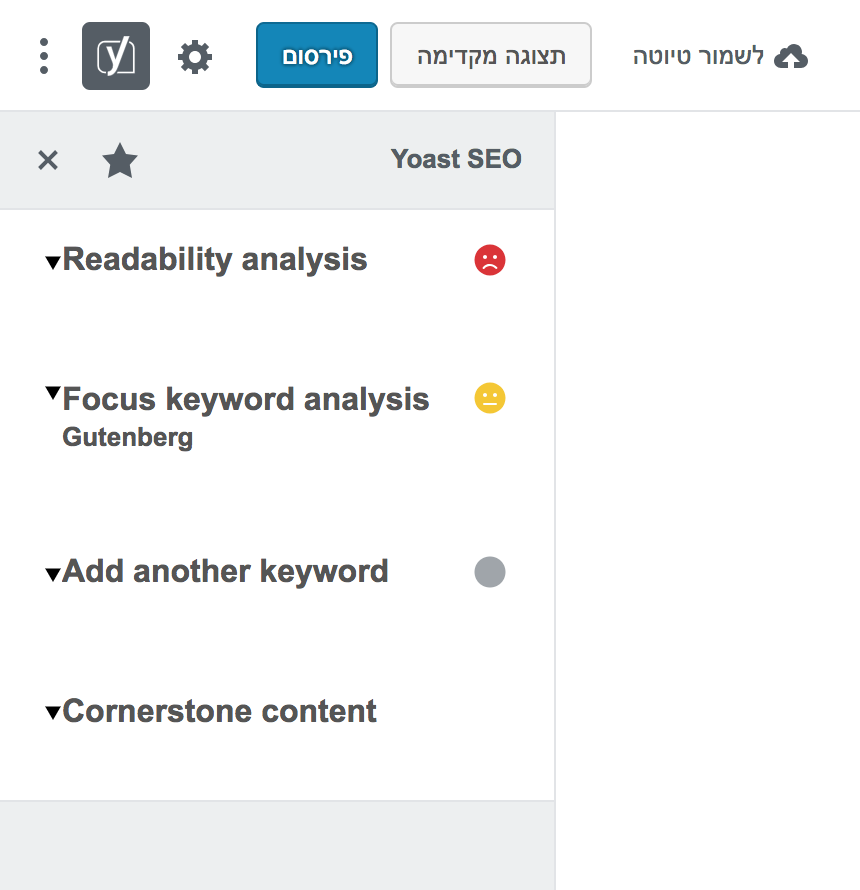860x890 pixels.
Task: Open the three-dot options menu
Action: (x=42, y=56)
